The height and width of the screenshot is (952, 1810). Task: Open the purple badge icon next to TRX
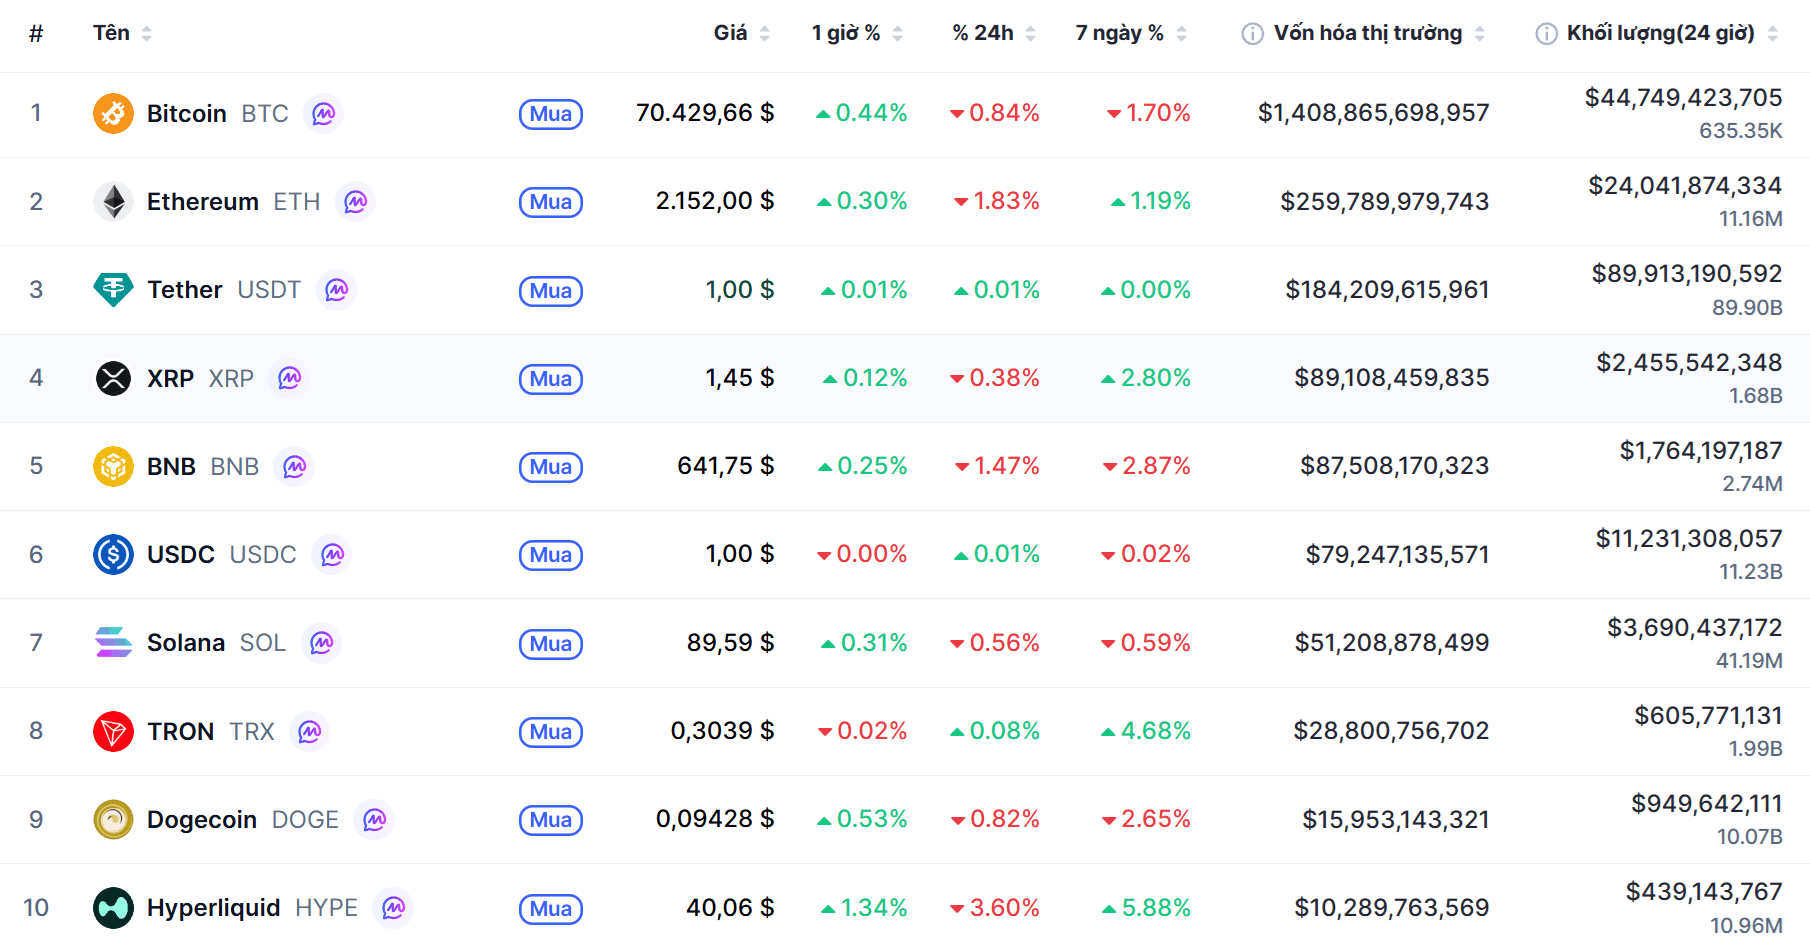pyautogui.click(x=309, y=731)
